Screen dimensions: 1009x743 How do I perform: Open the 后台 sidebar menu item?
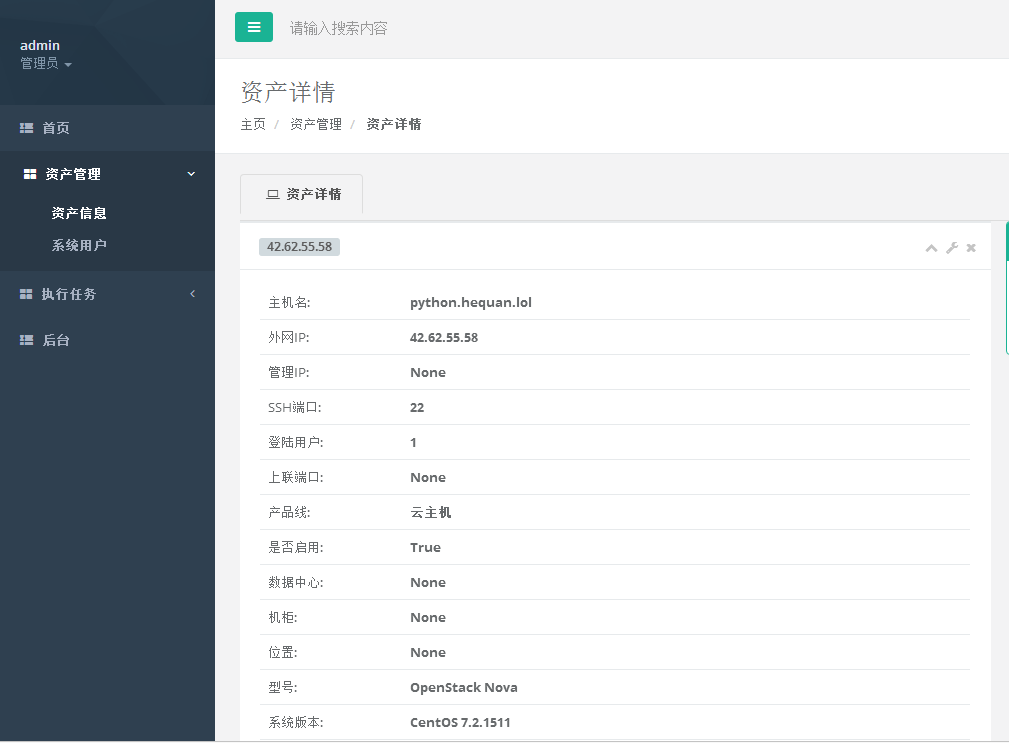tap(107, 340)
